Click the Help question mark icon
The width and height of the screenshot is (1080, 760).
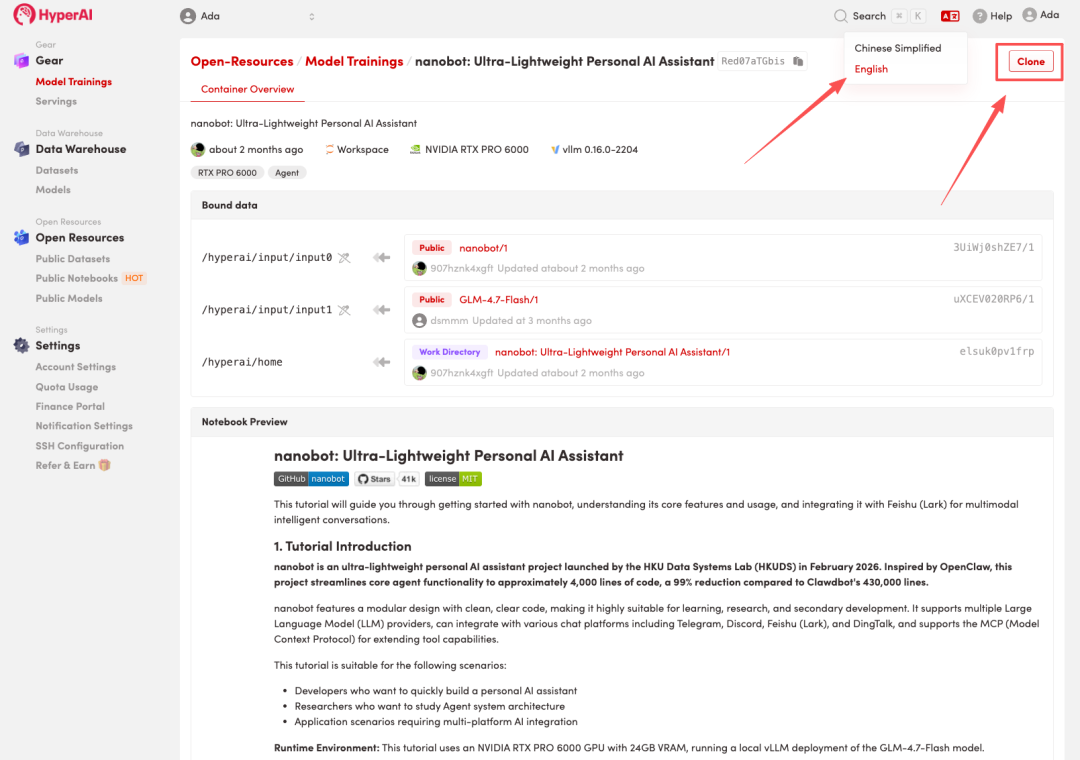tap(980, 16)
